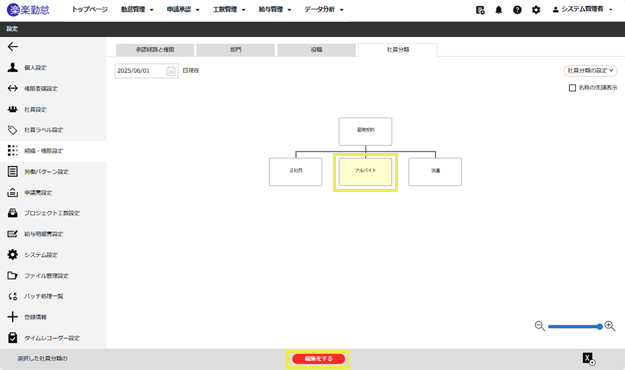
Task: Click the gear icon in the top bar
Action: tap(536, 10)
